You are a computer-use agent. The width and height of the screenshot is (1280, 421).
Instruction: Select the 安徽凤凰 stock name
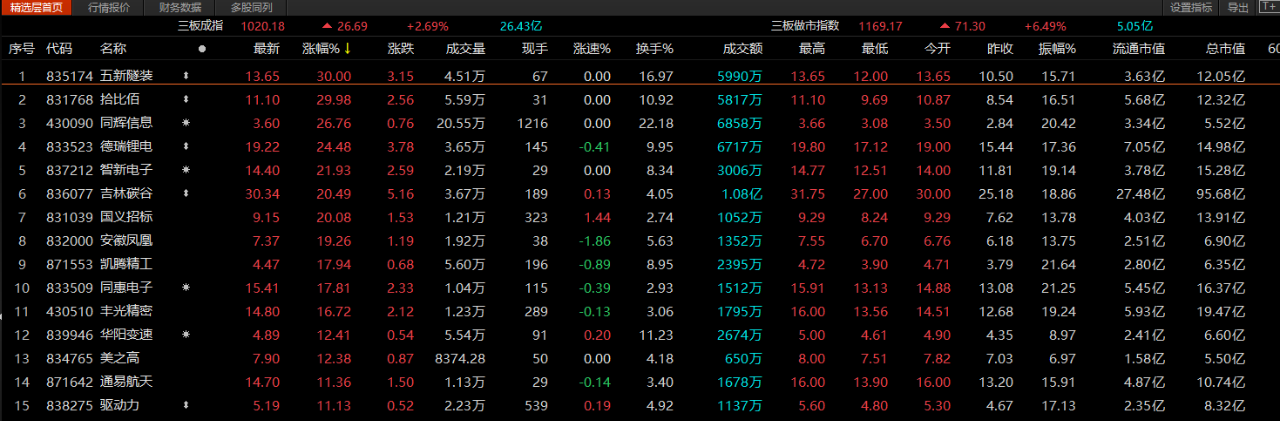[x=127, y=240]
